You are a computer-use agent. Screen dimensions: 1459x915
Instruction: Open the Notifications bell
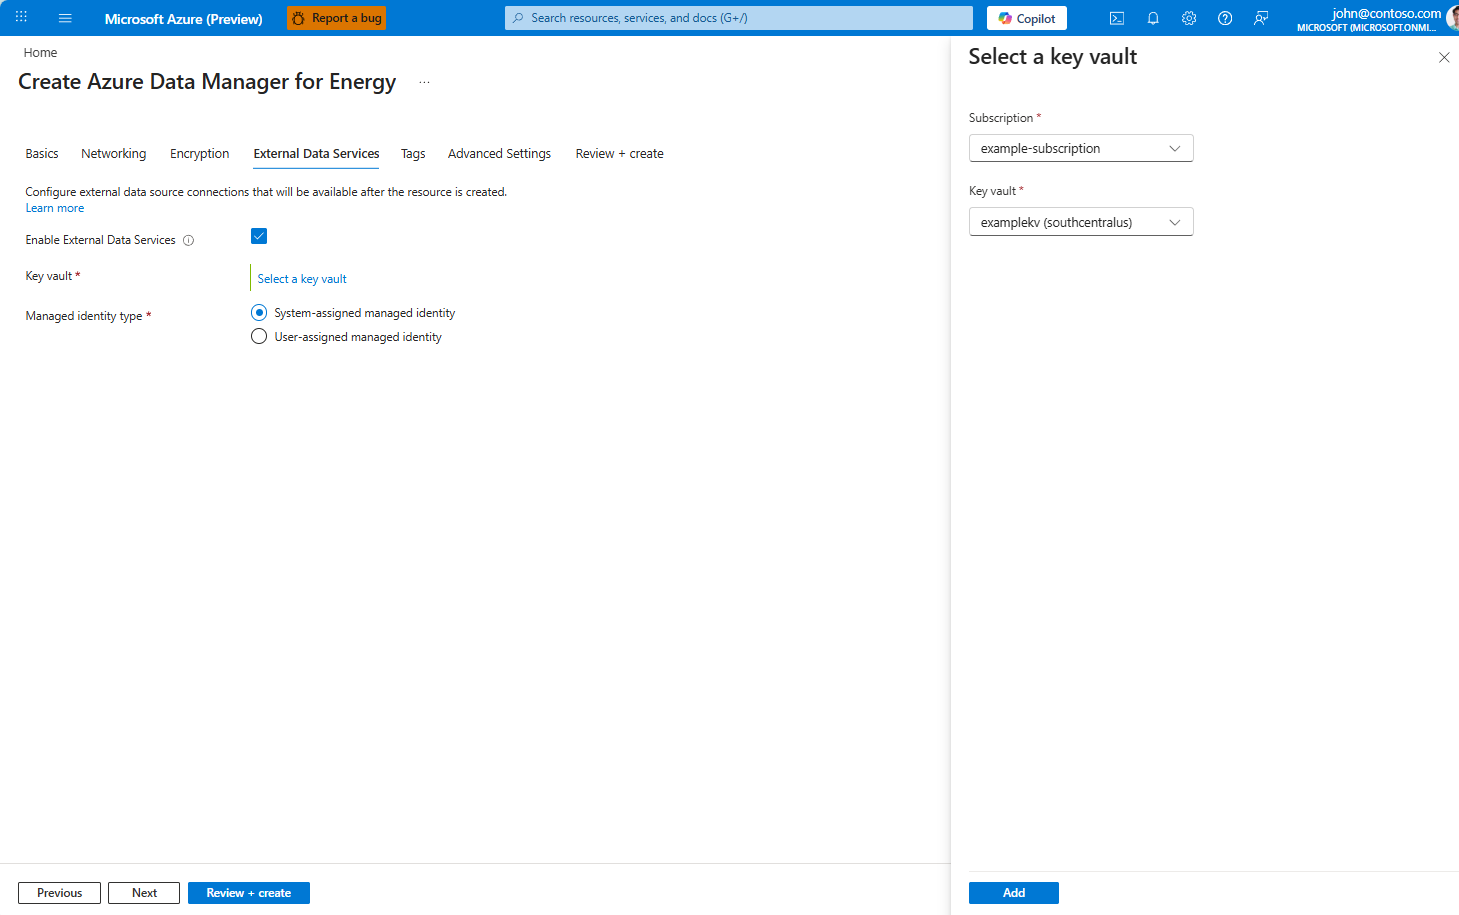pos(1152,17)
